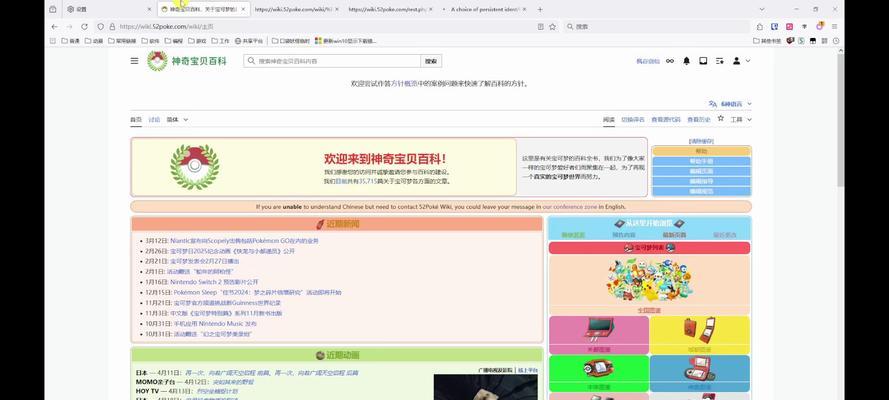Expand the 简体 language variant dropdown

tap(177, 120)
